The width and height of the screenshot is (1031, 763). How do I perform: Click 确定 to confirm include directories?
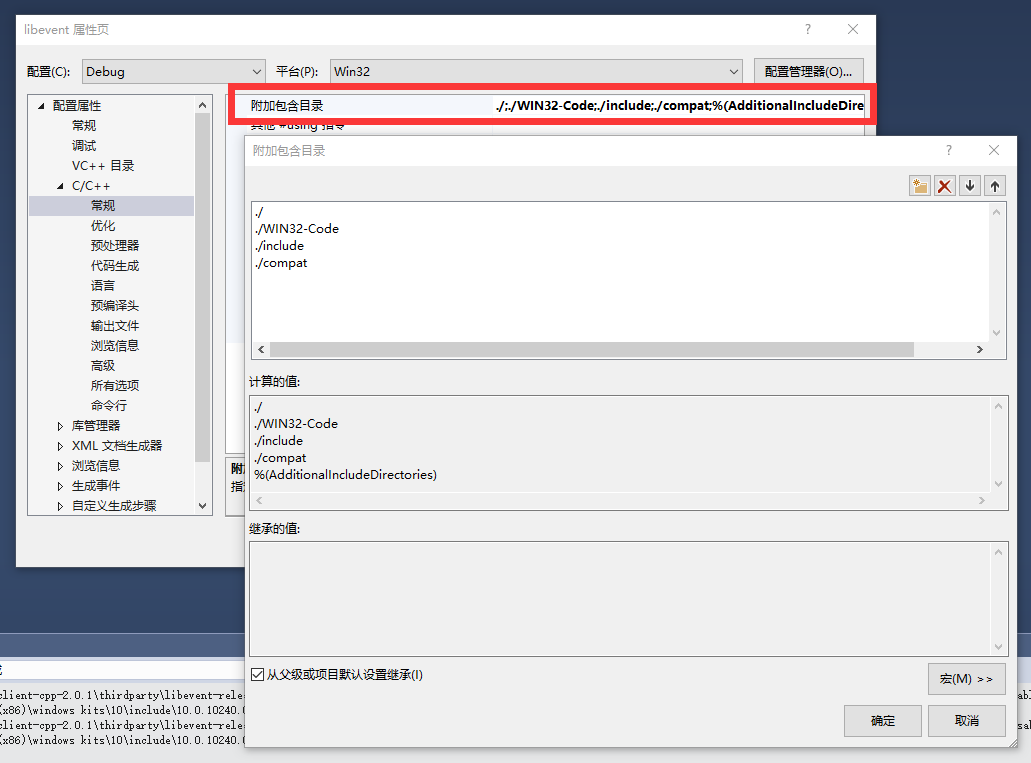pos(881,720)
